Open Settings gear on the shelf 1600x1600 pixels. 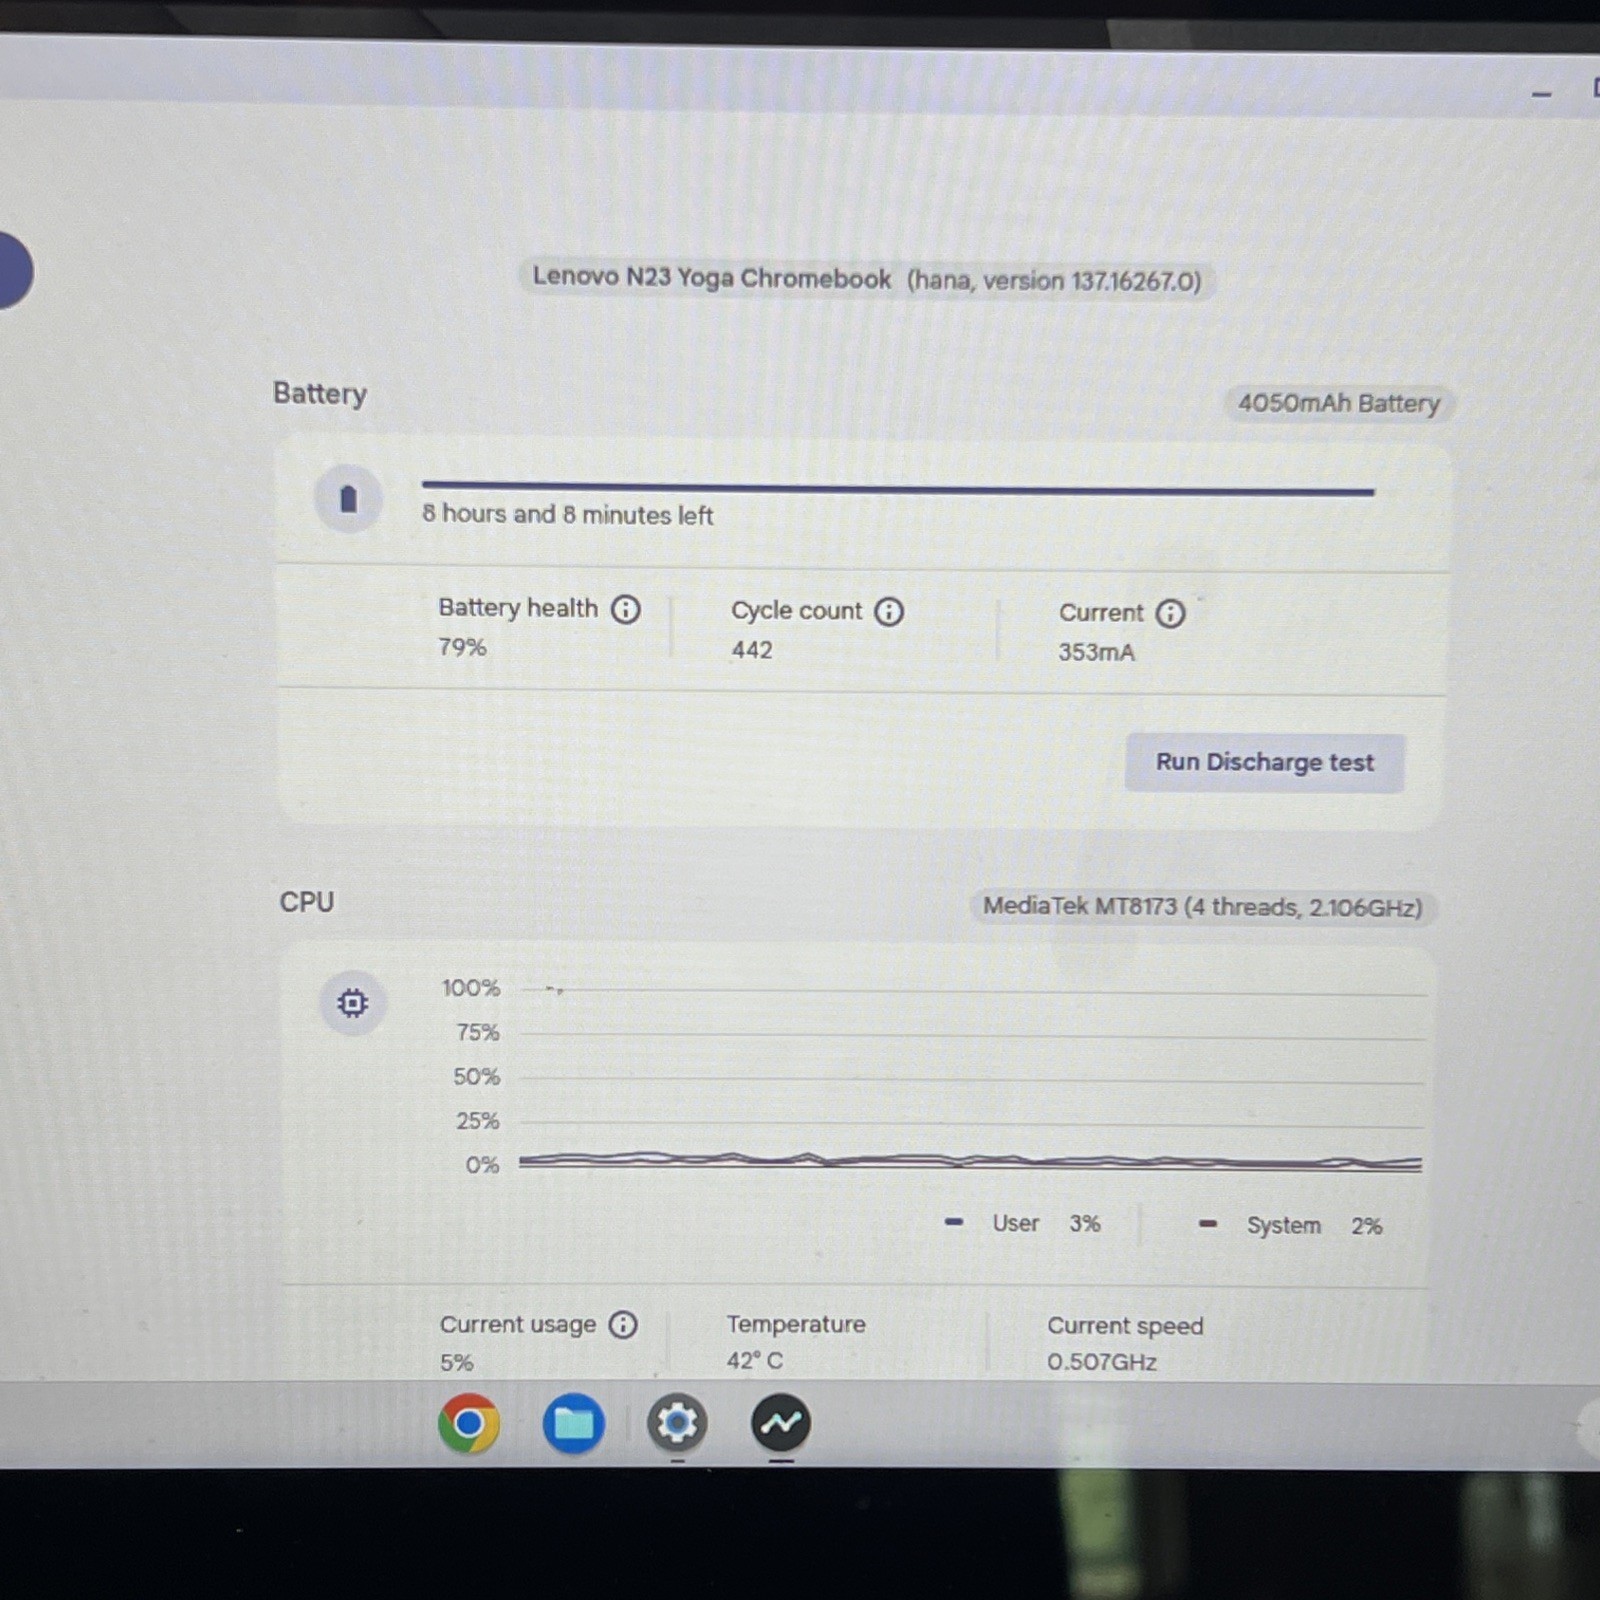click(677, 1423)
